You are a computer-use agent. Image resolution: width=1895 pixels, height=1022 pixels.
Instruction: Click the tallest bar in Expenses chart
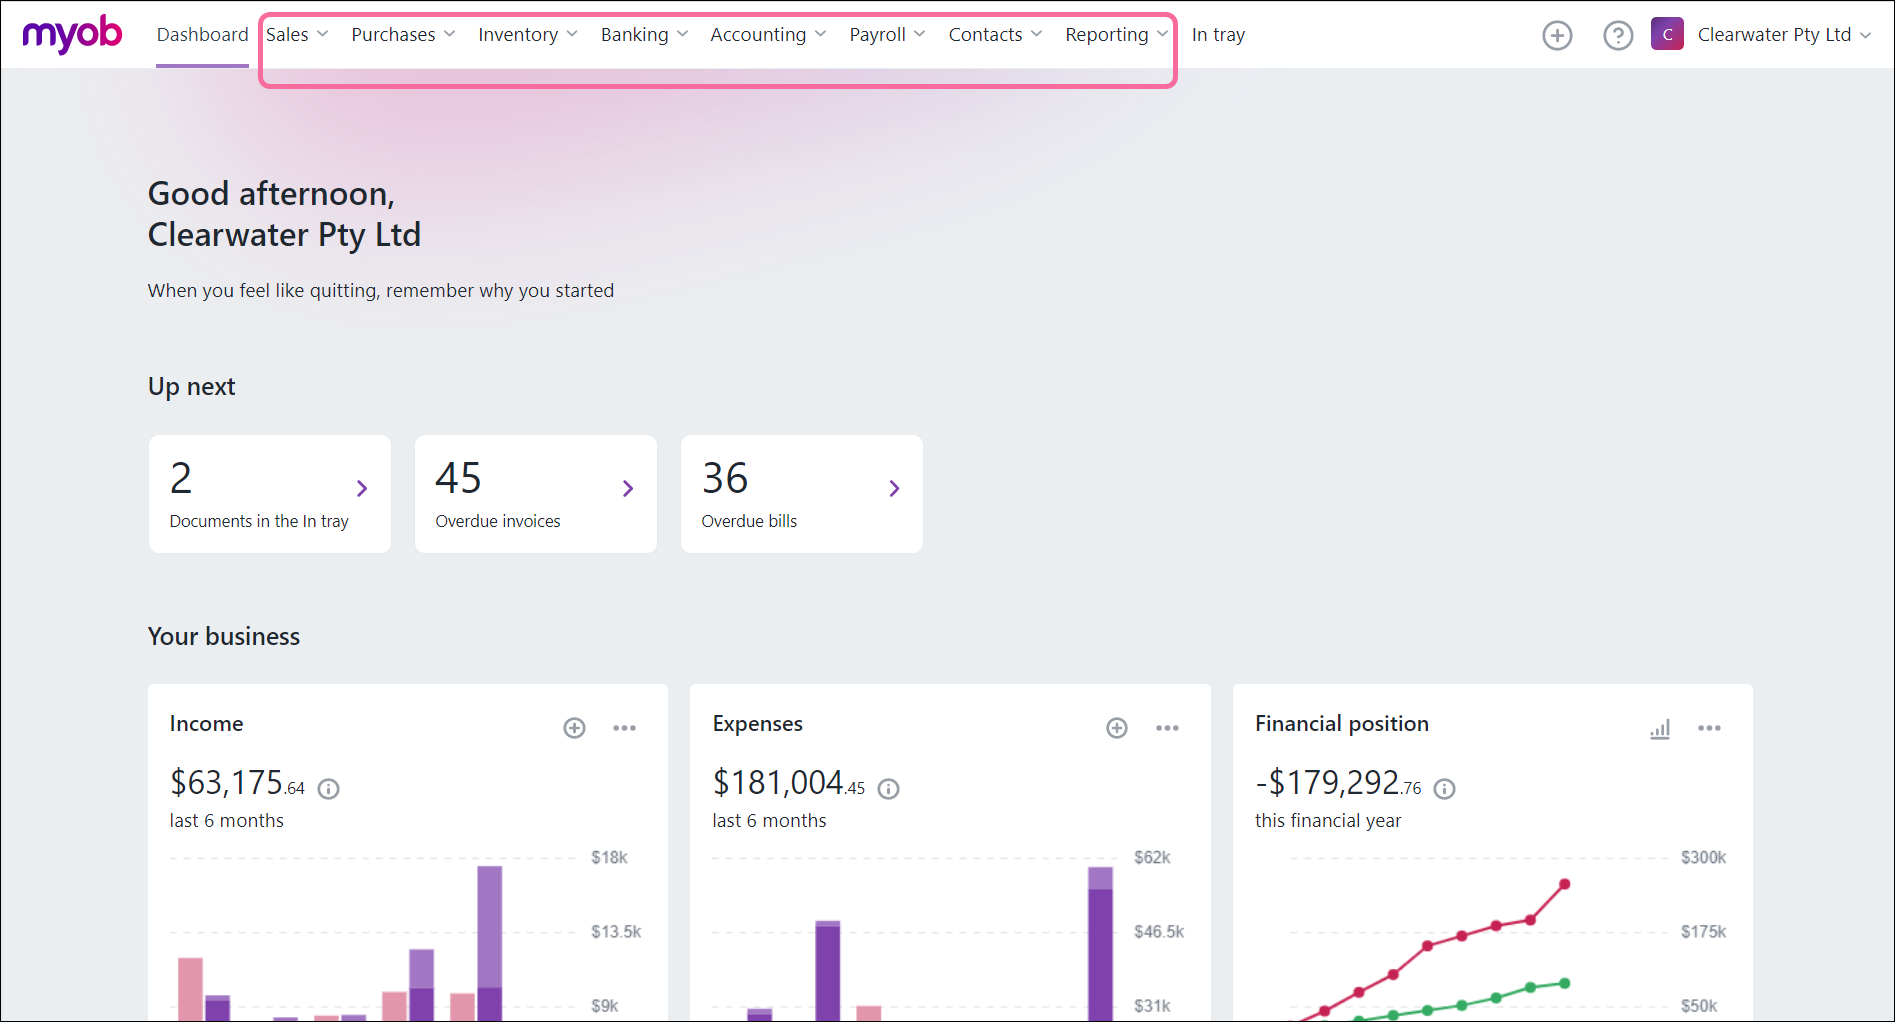[1100, 943]
